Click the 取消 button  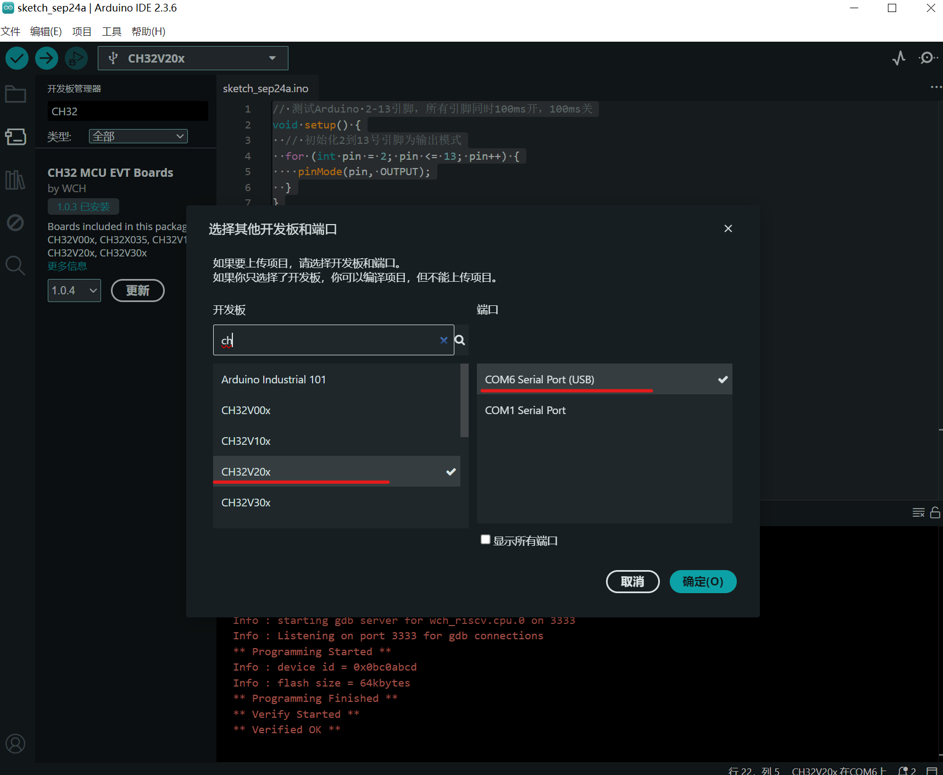pos(632,581)
